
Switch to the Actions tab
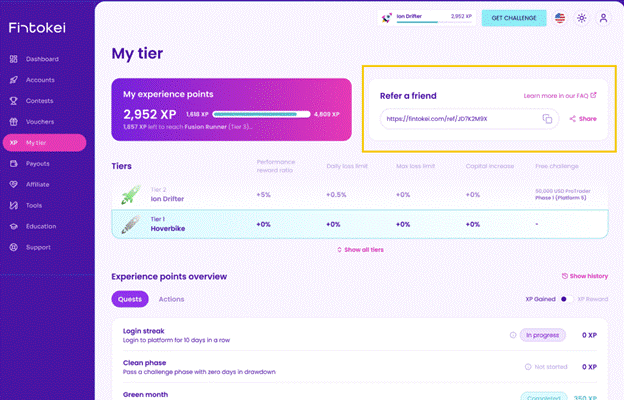(171, 298)
